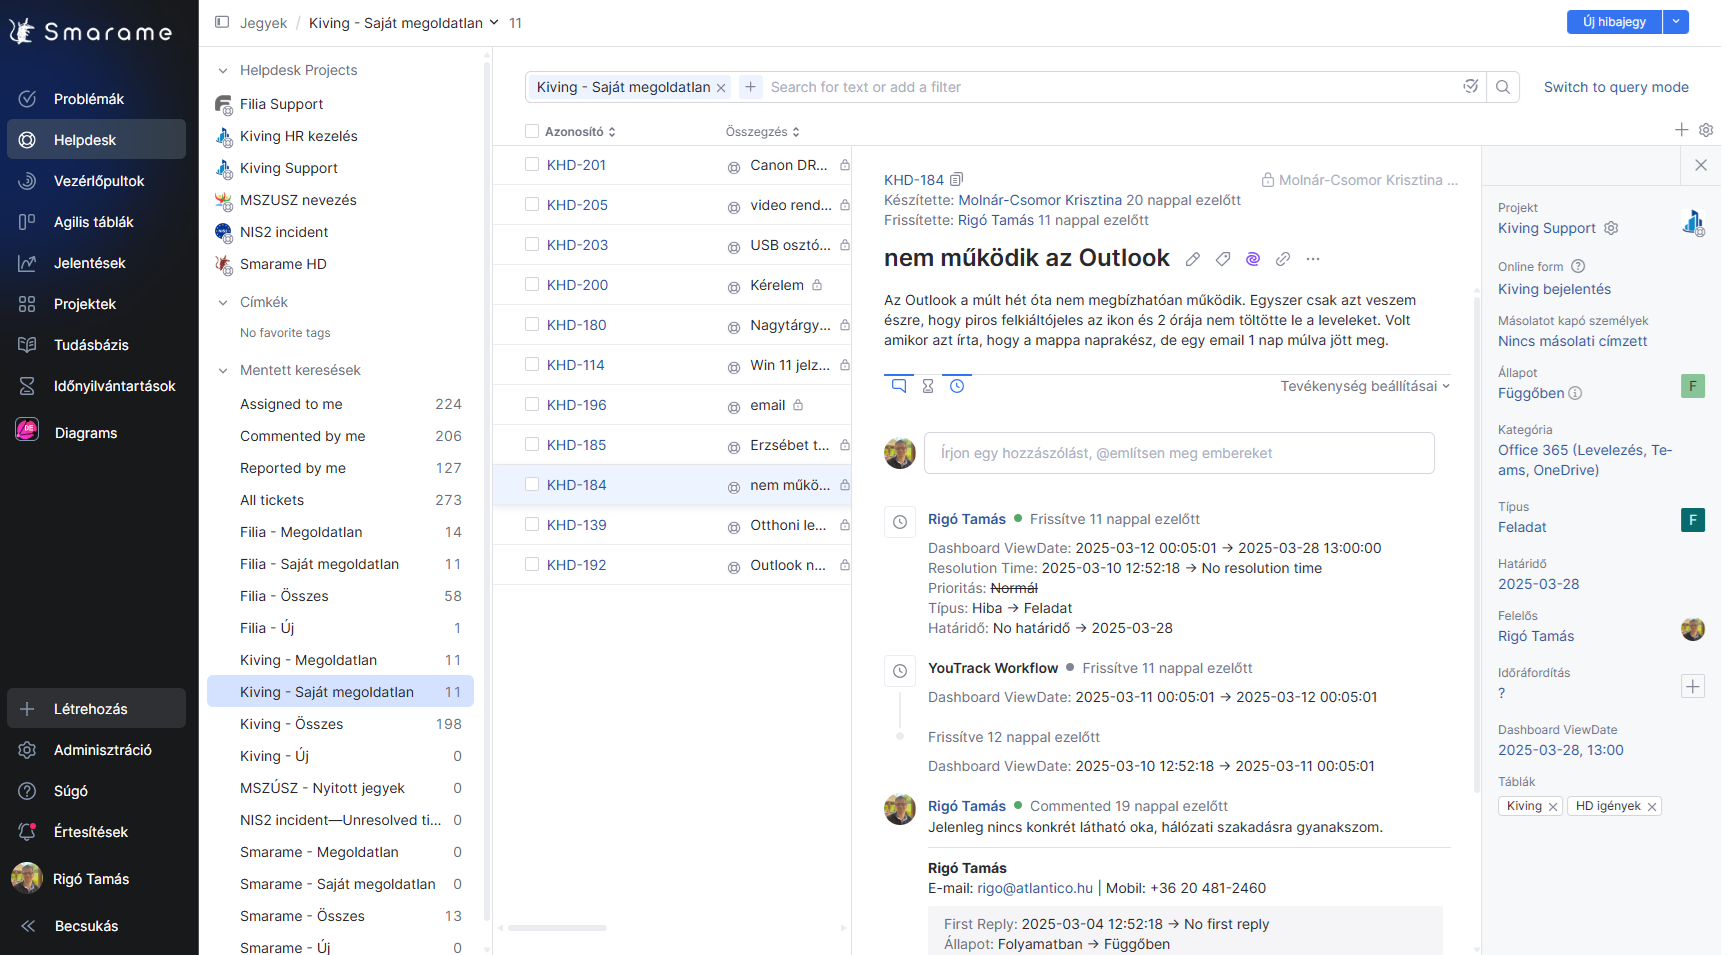
Task: Open the saved search dropdown in breadcrumb
Action: pyautogui.click(x=494, y=22)
